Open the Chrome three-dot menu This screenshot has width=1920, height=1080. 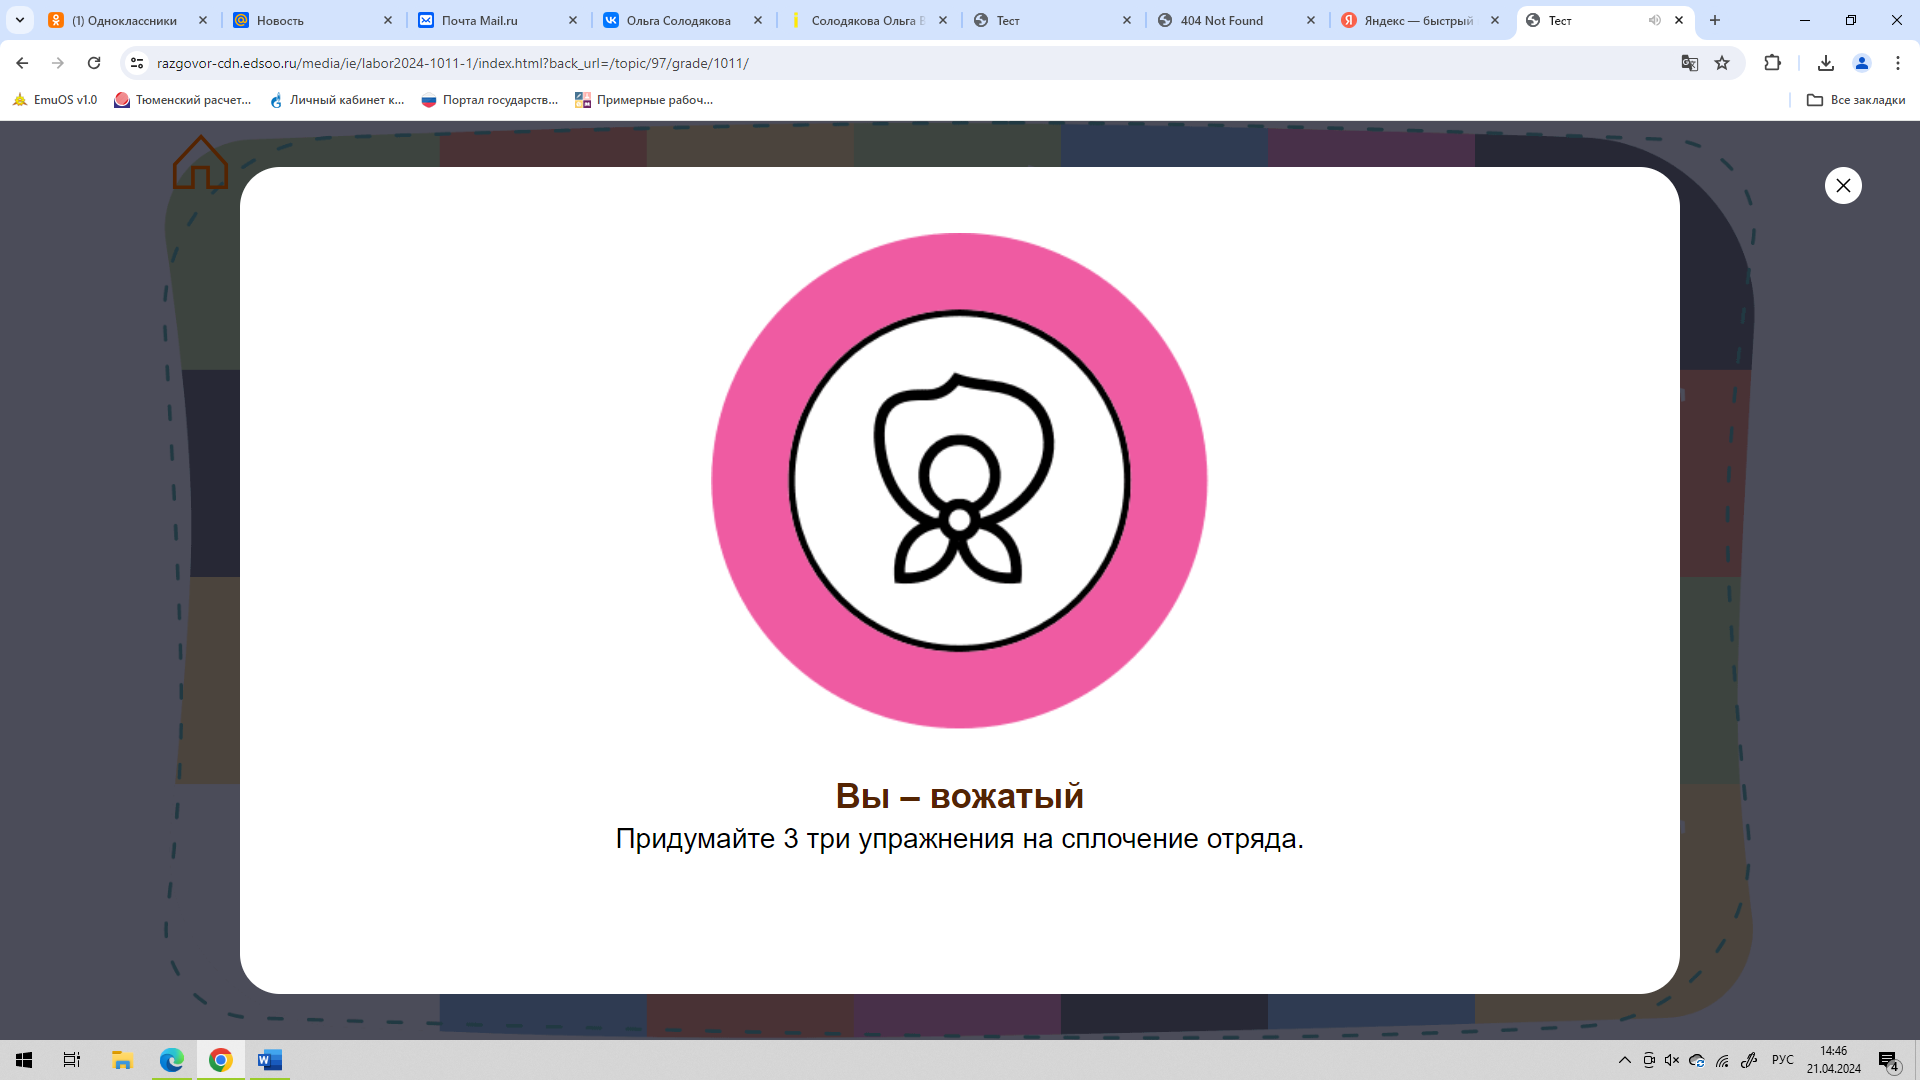[x=1898, y=63]
